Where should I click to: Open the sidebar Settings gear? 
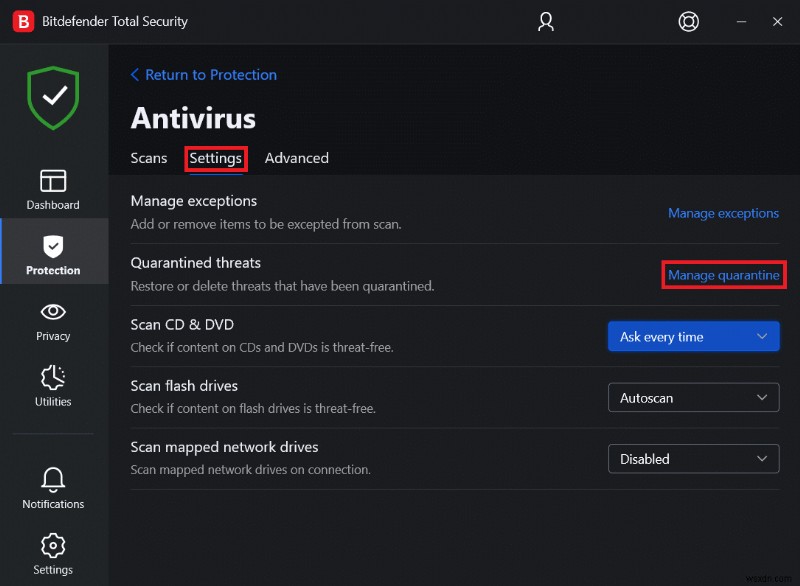[53, 553]
